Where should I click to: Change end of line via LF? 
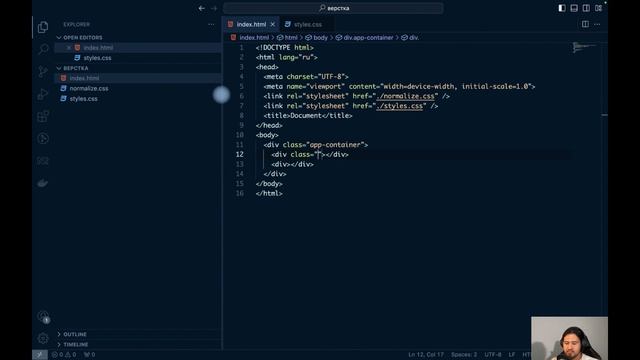[x=512, y=355]
